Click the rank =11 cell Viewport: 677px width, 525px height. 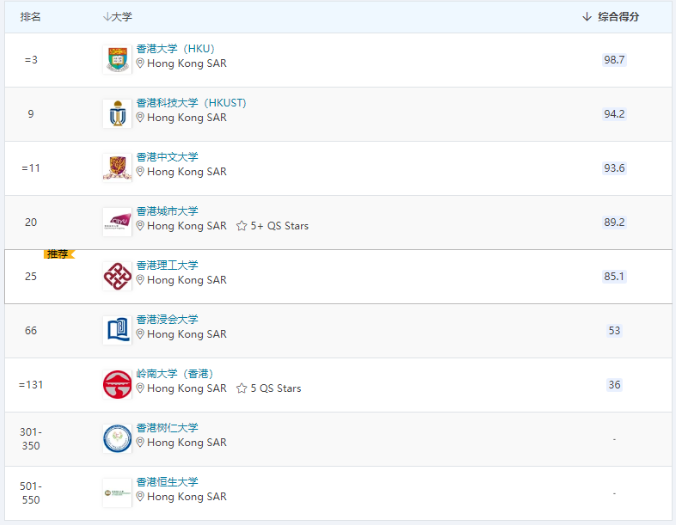pyautogui.click(x=31, y=168)
